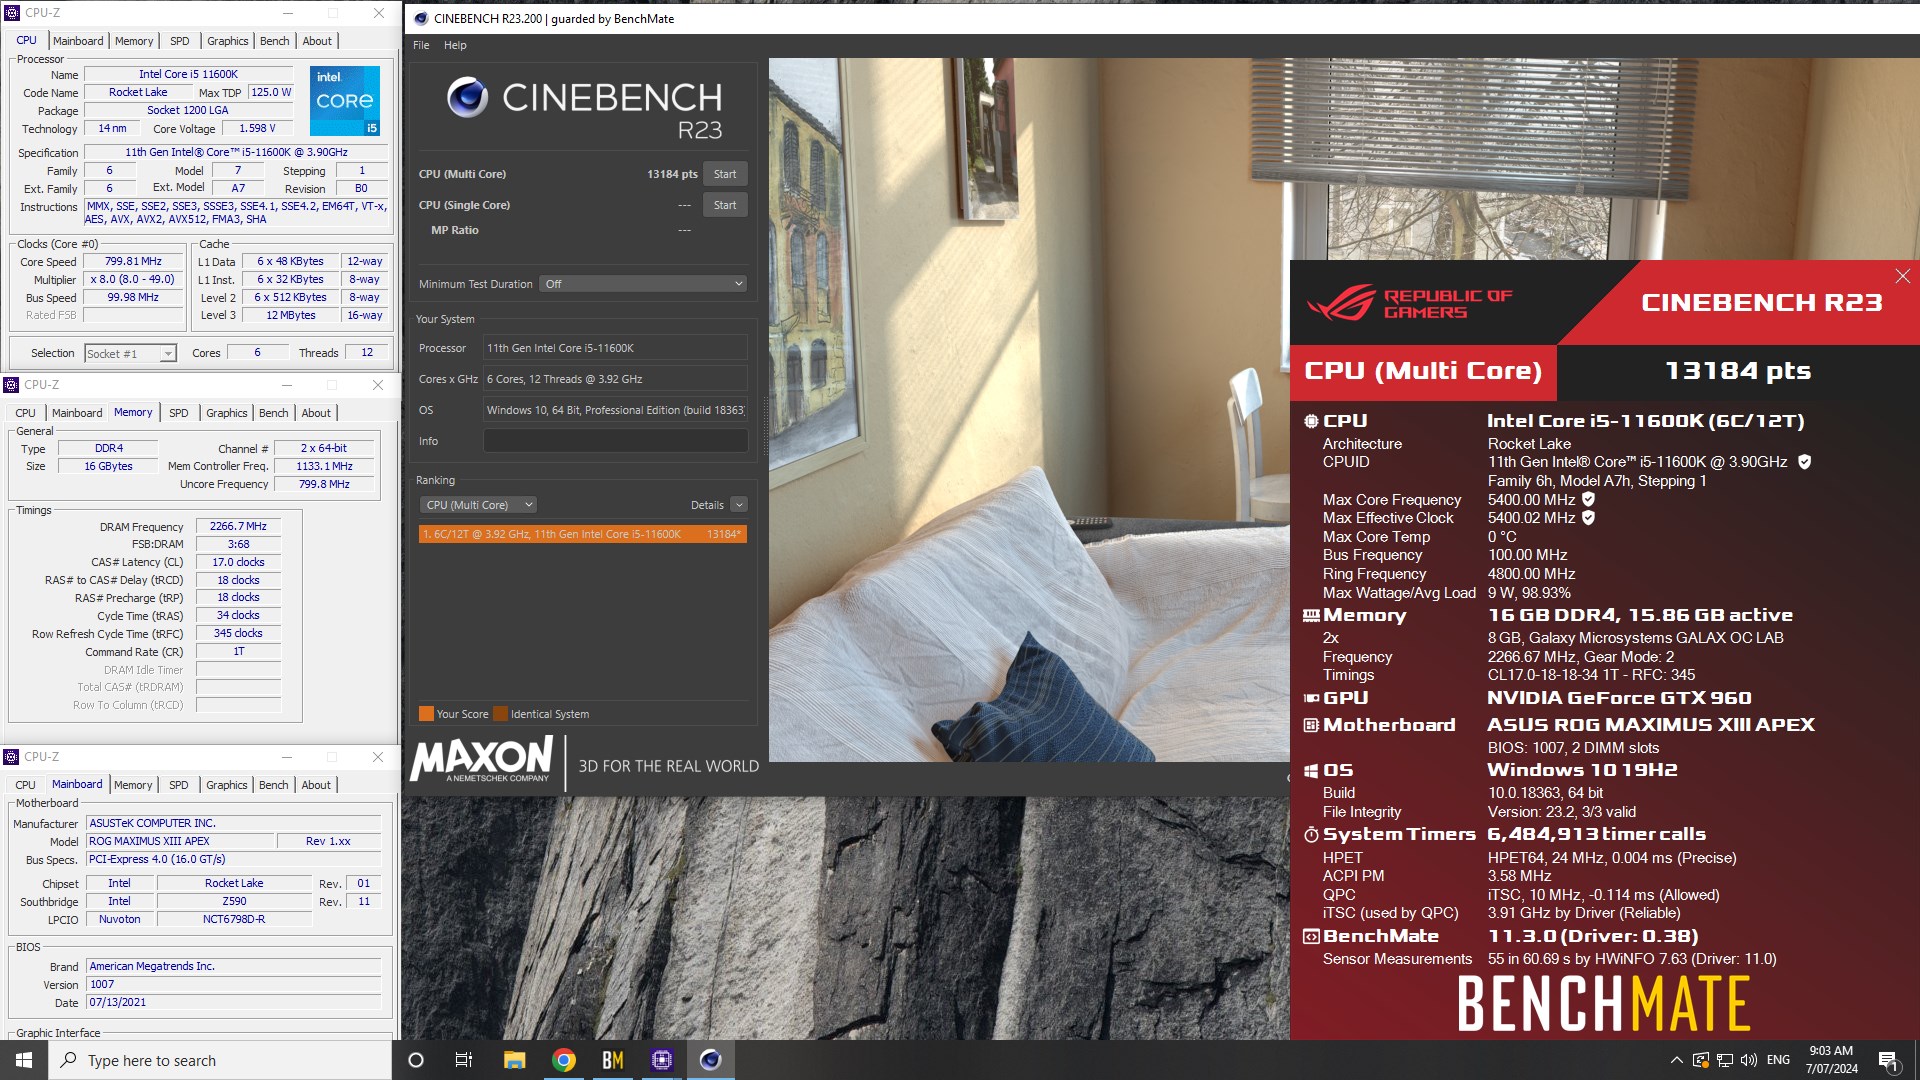Open File Explorer from the taskbar
Image resolution: width=1920 pixels, height=1080 pixels.
point(514,1060)
